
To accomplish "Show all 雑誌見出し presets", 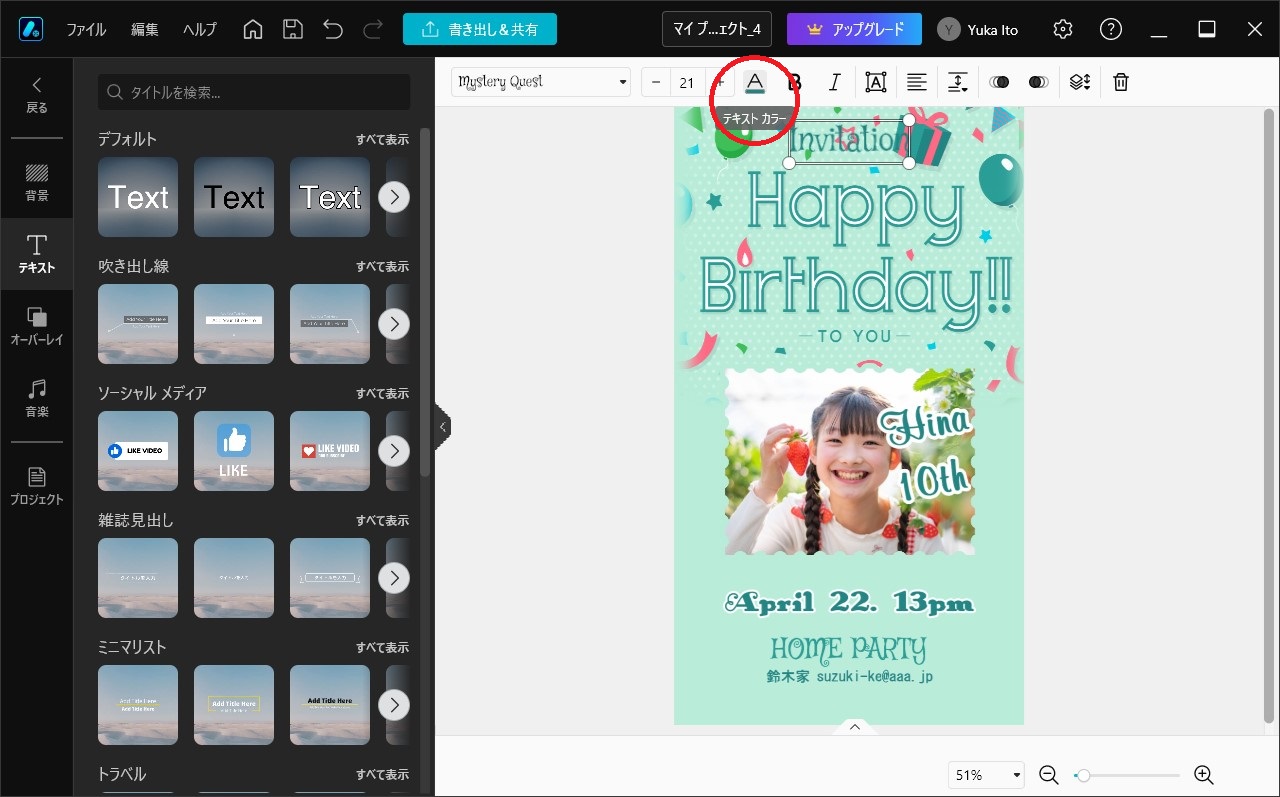I will pos(383,521).
